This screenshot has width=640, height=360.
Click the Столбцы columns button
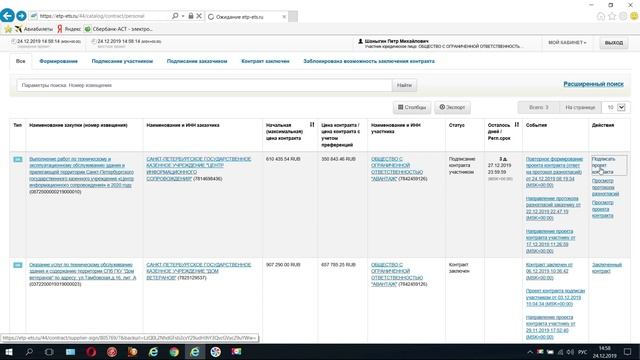(x=412, y=107)
